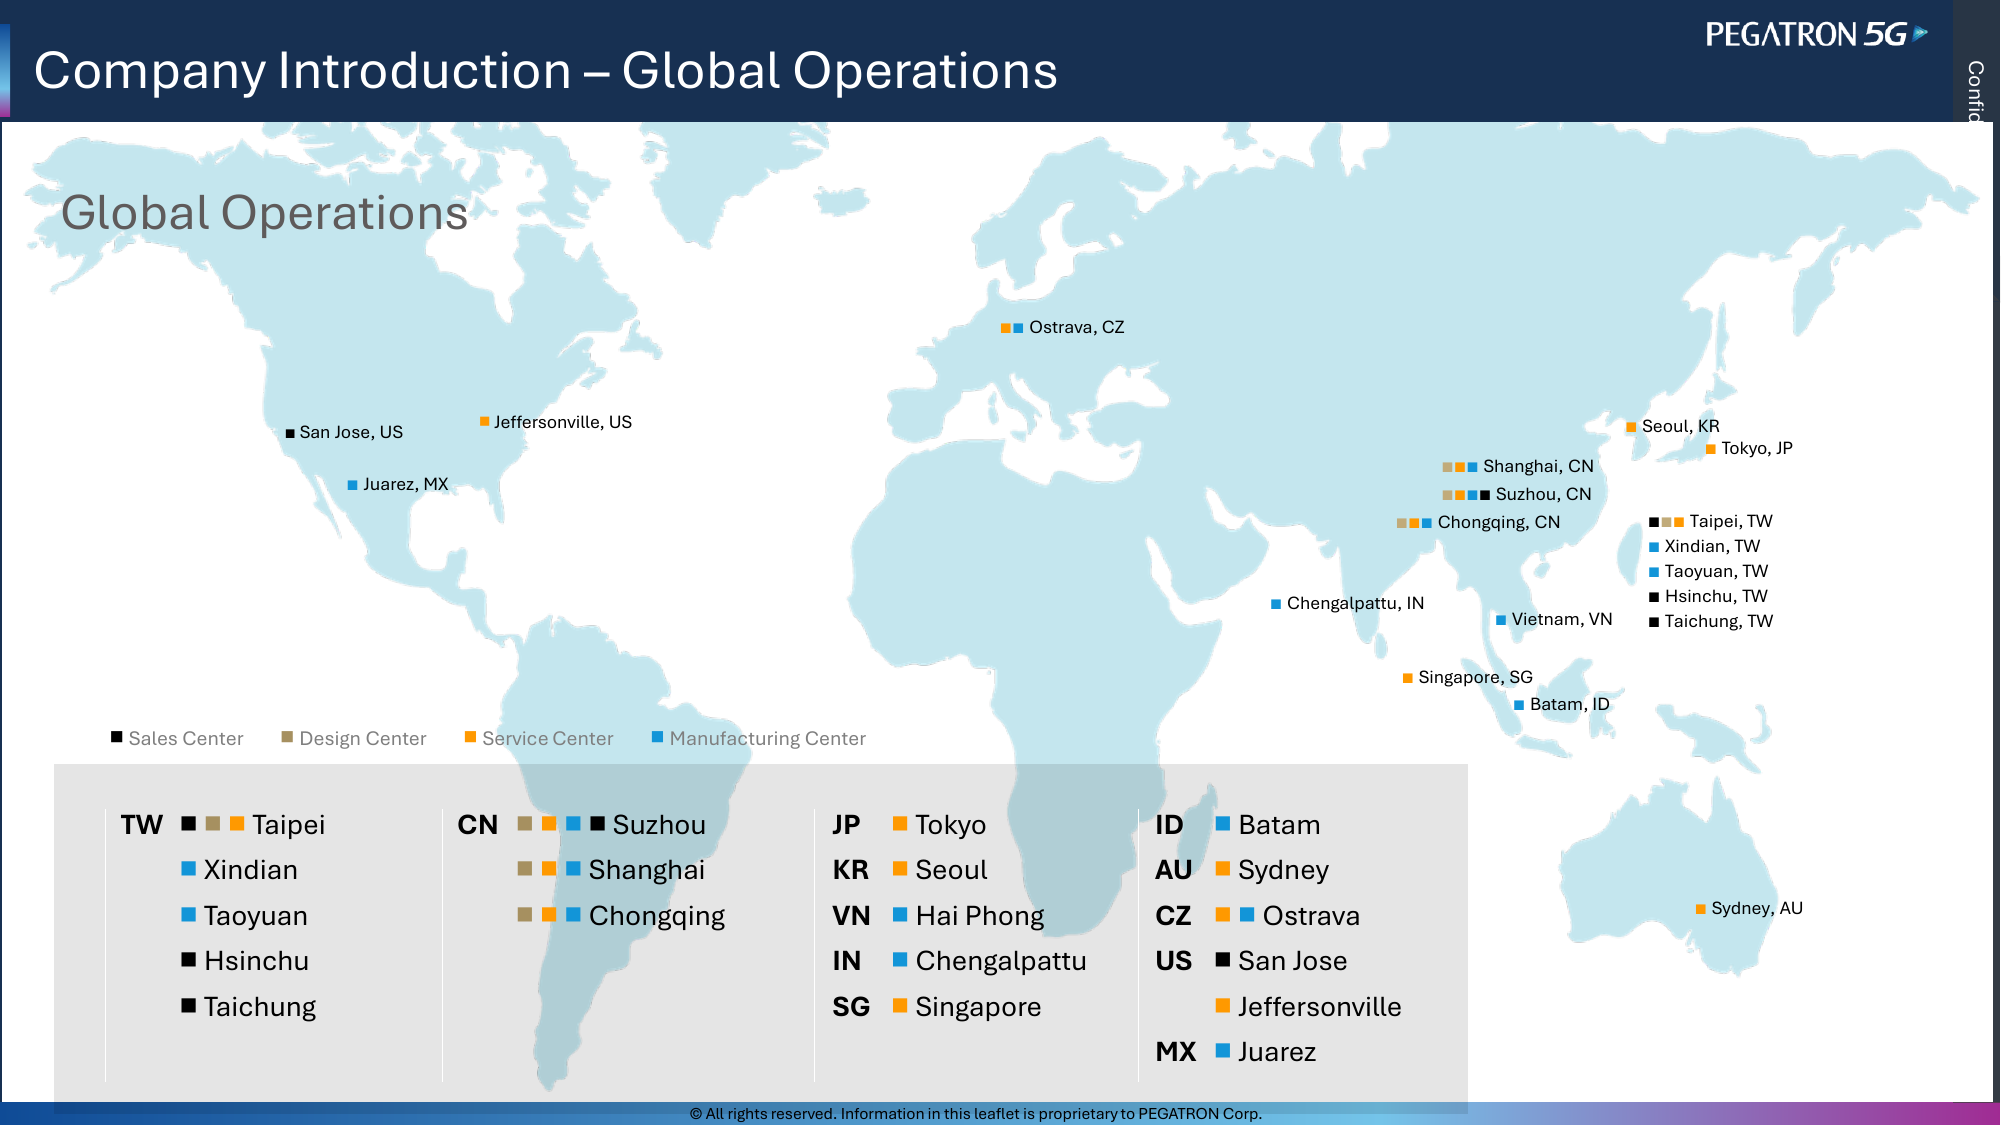Select the Service Center legend label
Screen dimensions: 2001x1125
(x=548, y=738)
